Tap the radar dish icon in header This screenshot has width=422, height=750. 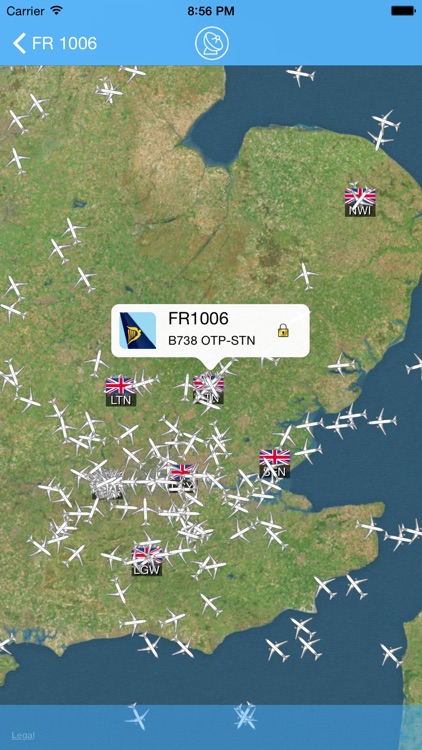[x=211, y=43]
